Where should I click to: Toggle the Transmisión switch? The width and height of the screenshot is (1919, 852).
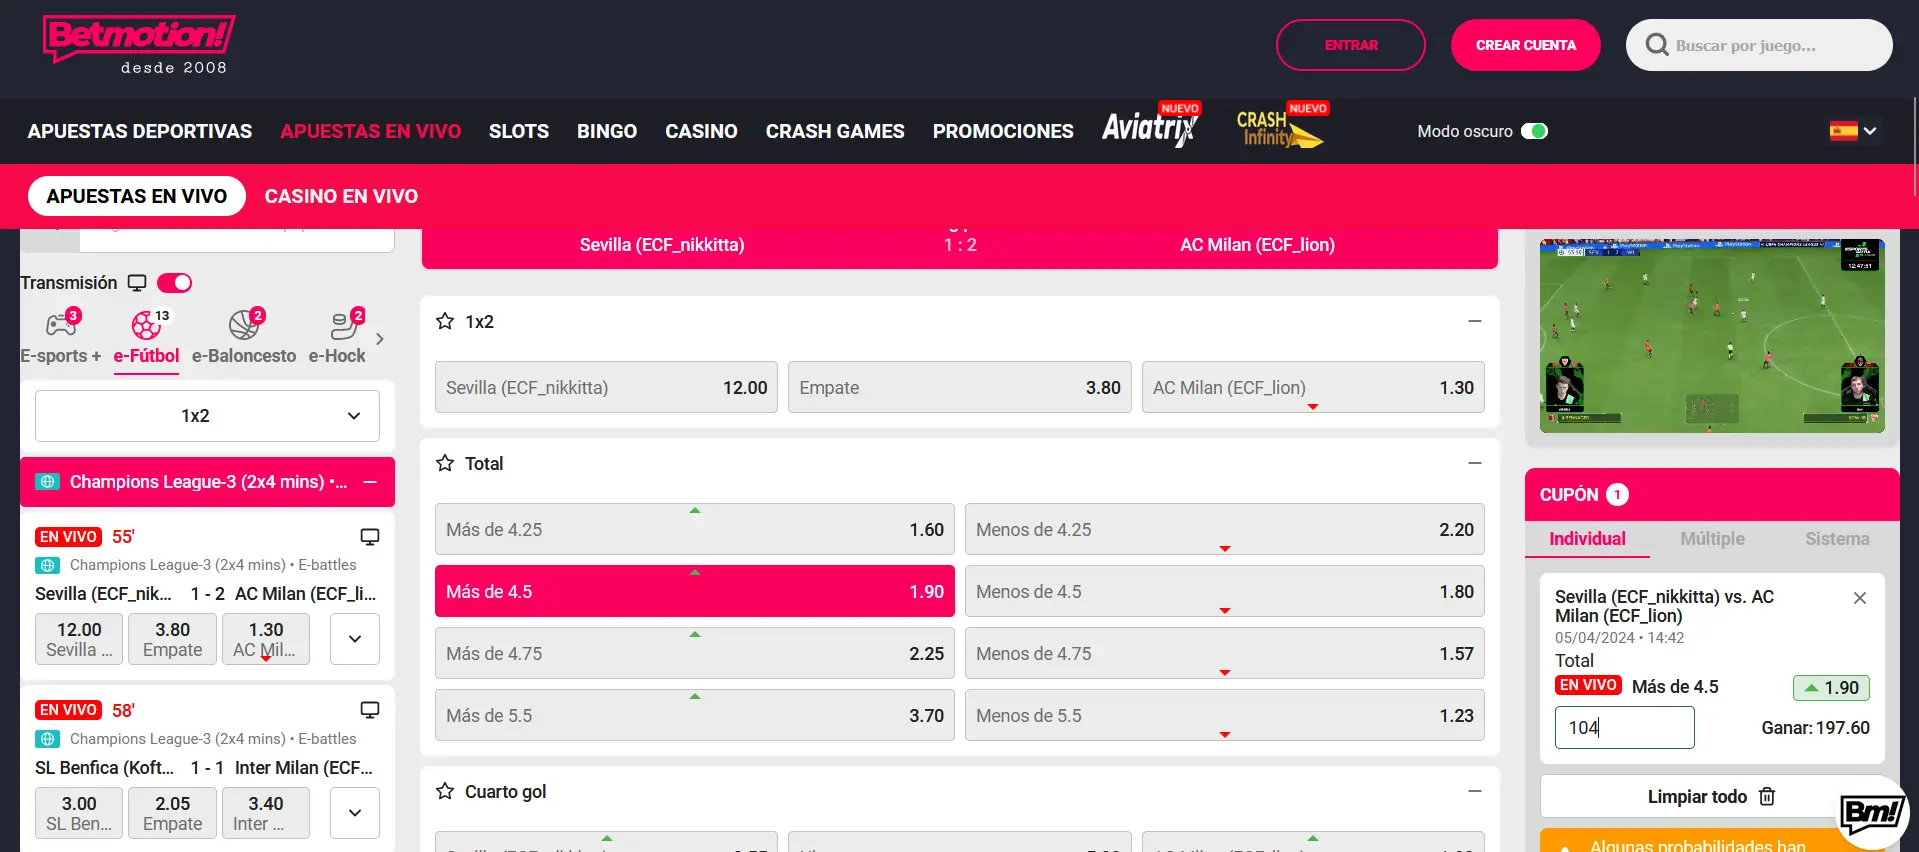click(174, 283)
